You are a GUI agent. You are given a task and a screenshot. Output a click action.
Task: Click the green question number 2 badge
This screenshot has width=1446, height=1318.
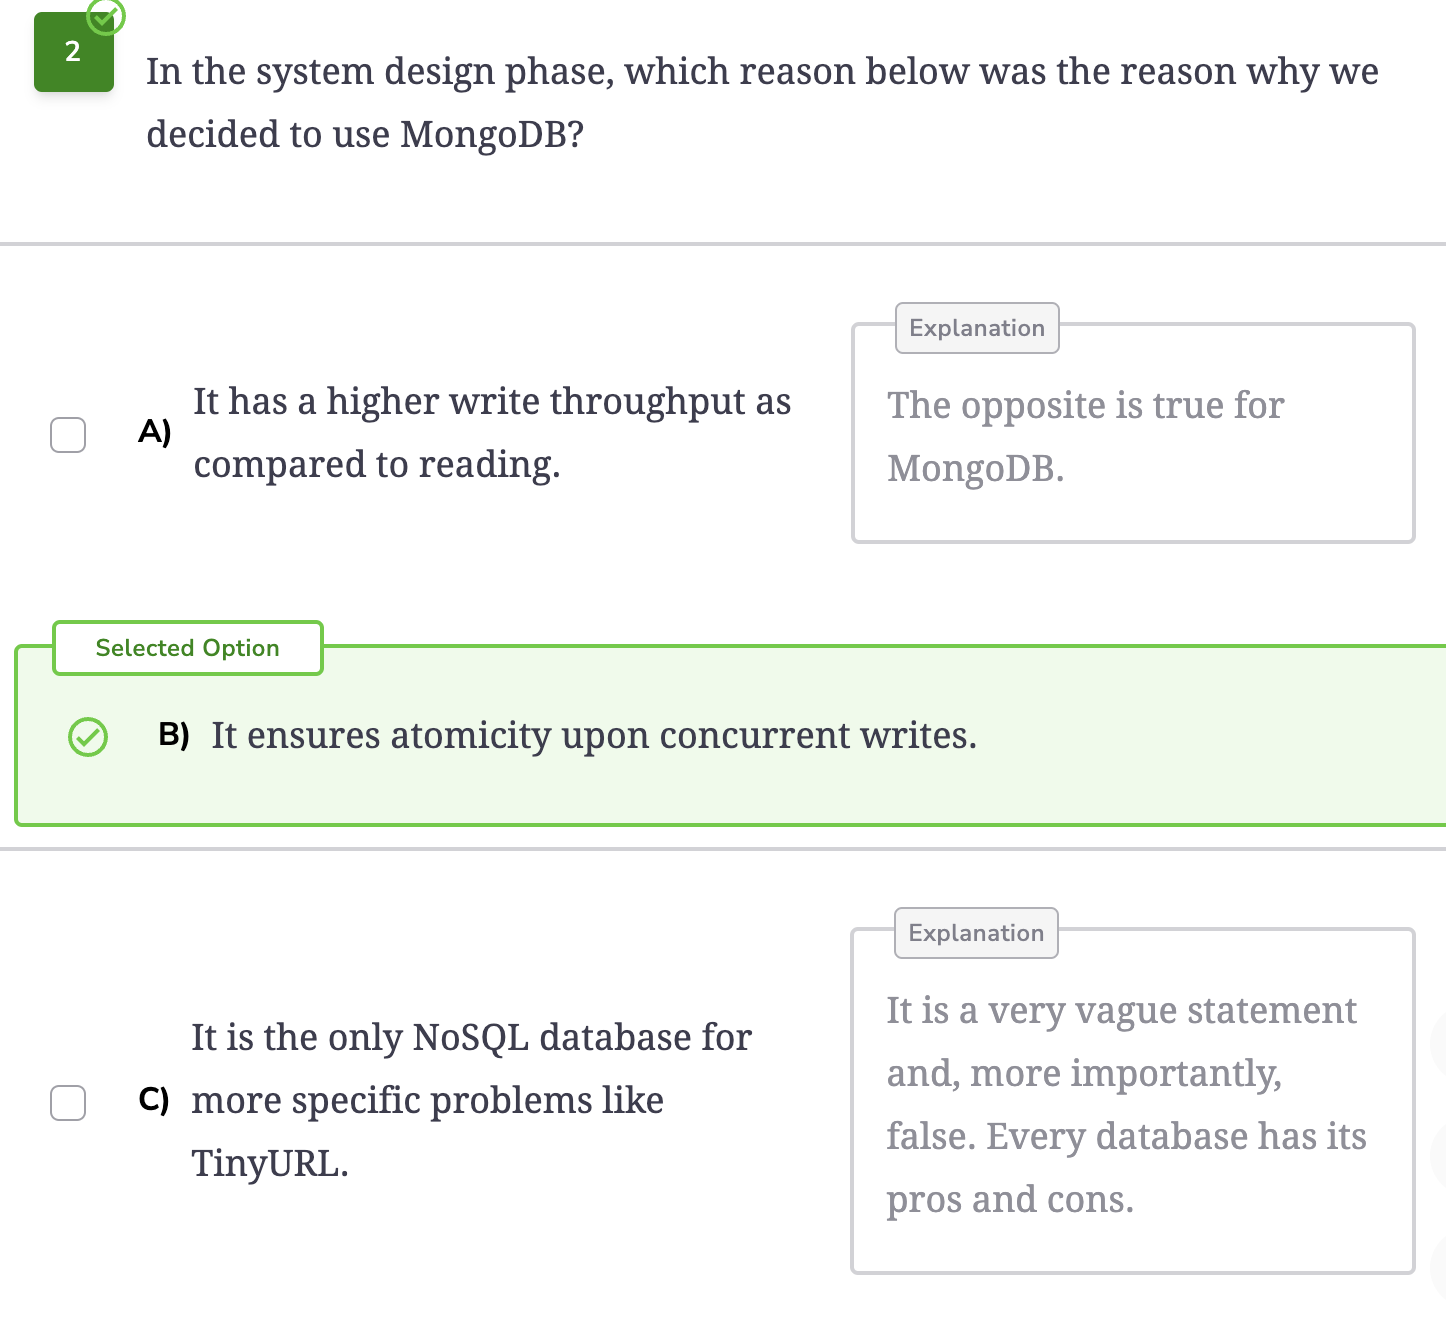pos(74,52)
